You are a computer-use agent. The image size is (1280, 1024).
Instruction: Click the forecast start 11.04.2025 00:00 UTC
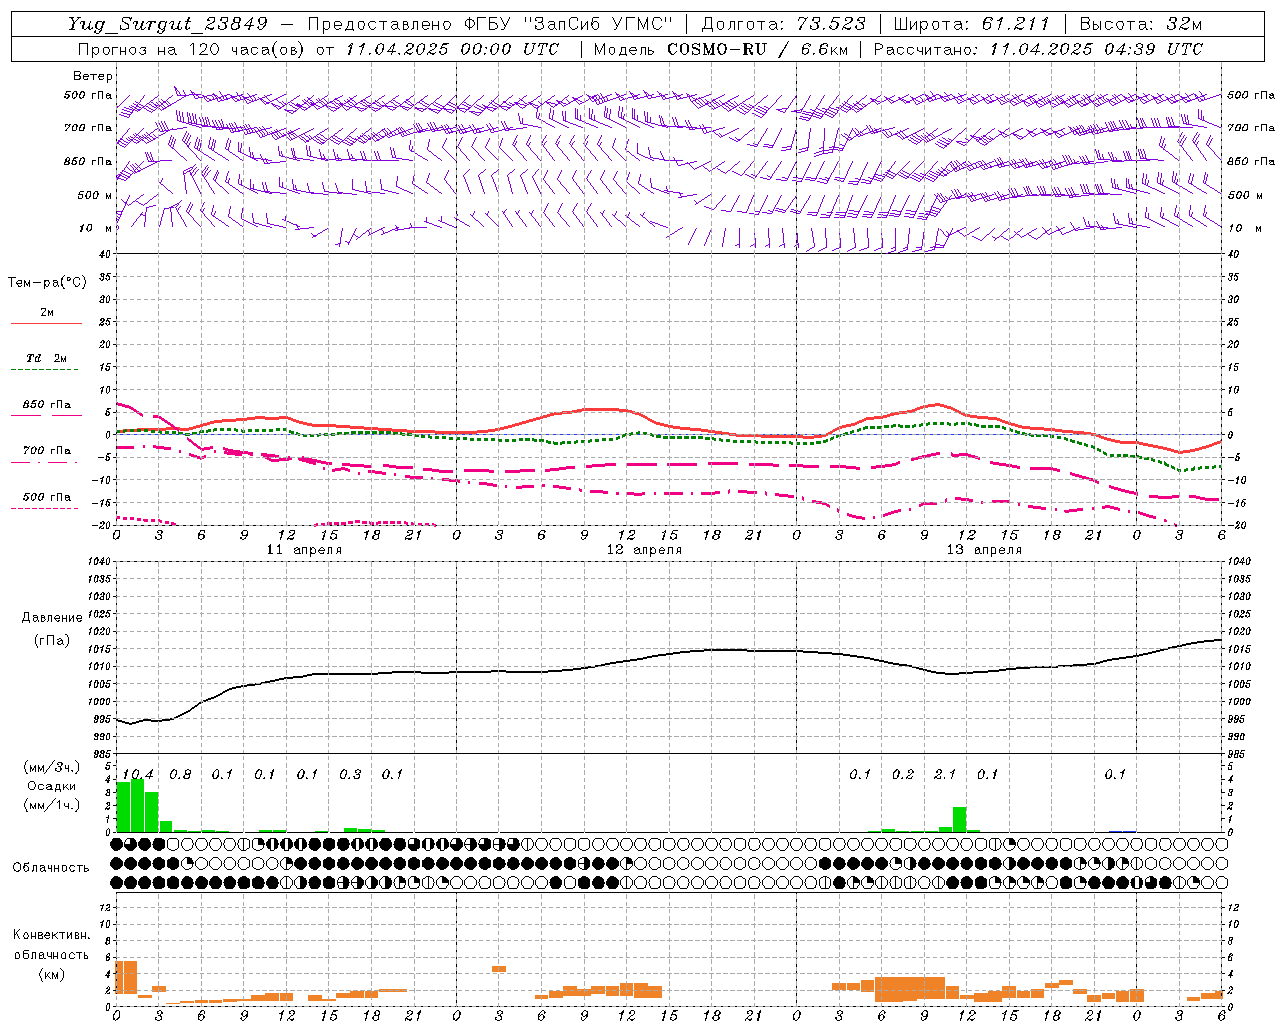(x=452, y=49)
